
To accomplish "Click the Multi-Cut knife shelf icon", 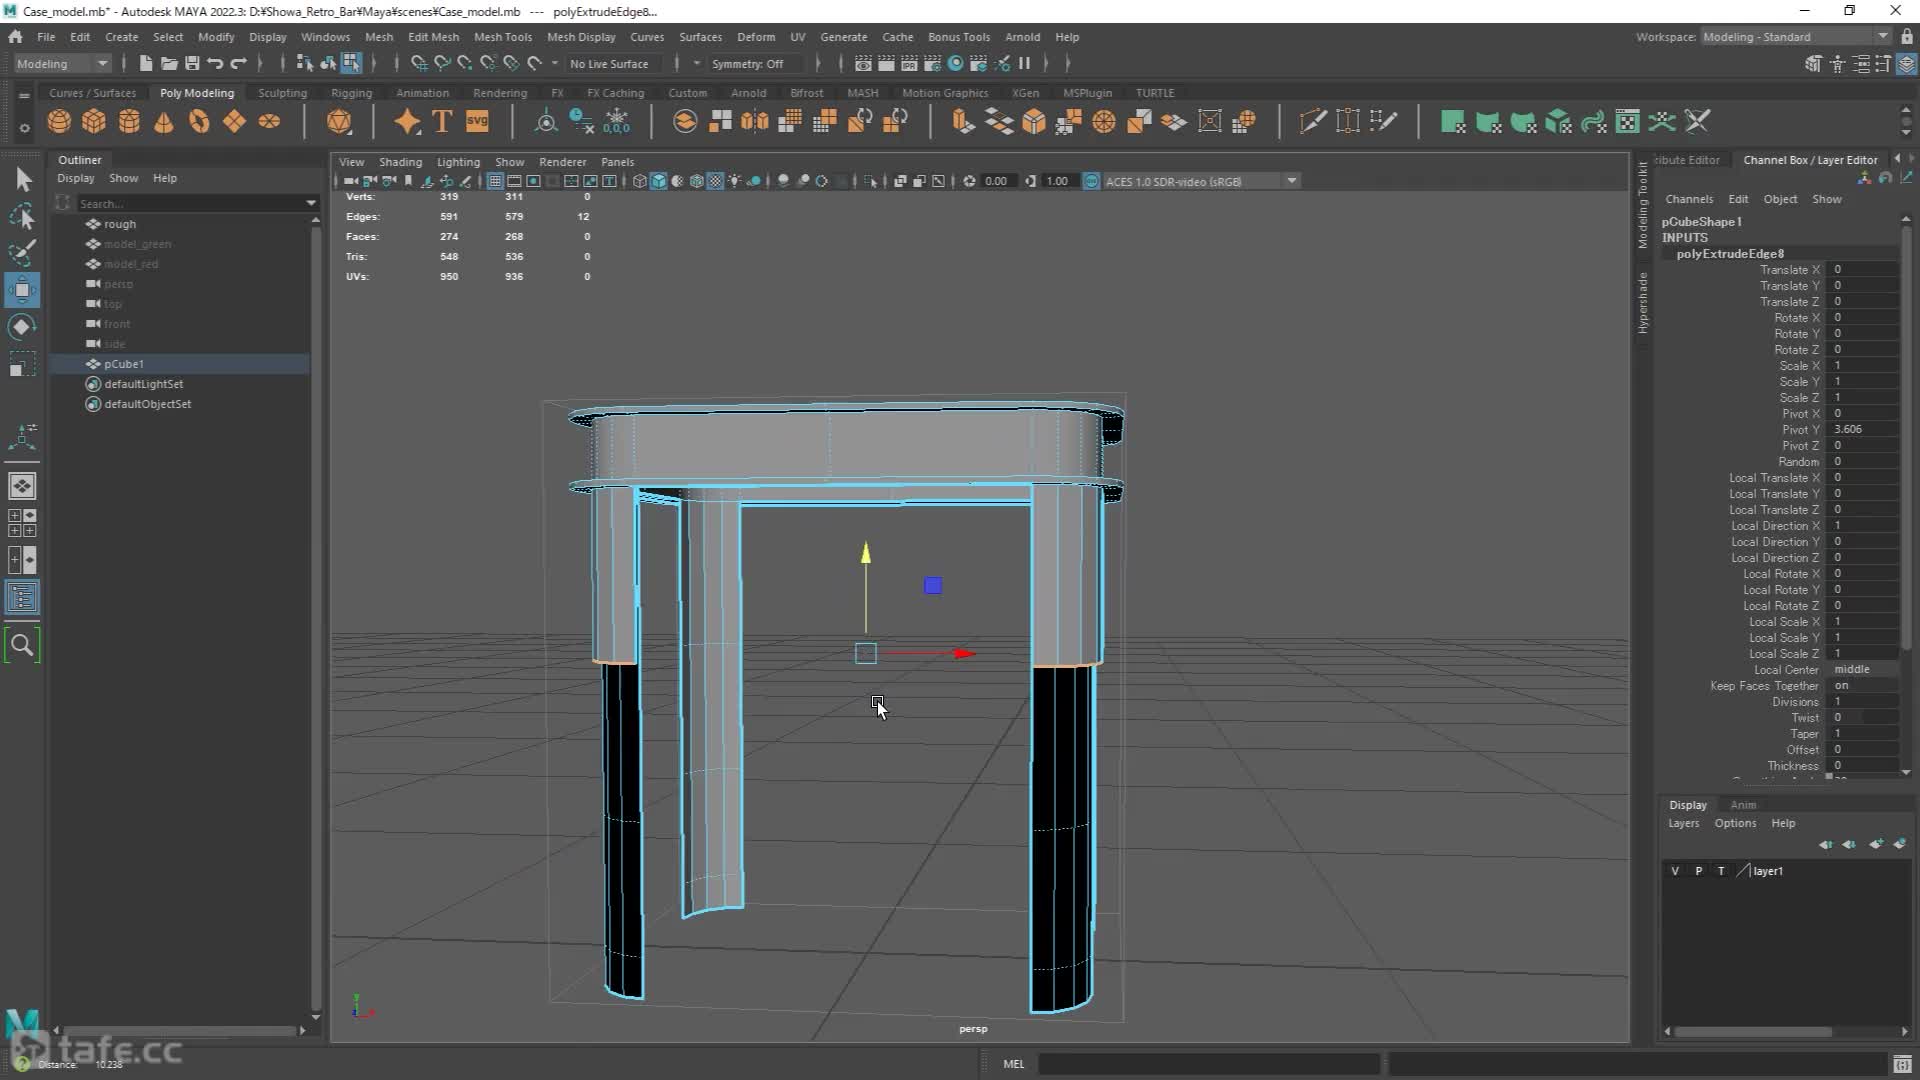I will click(1312, 122).
